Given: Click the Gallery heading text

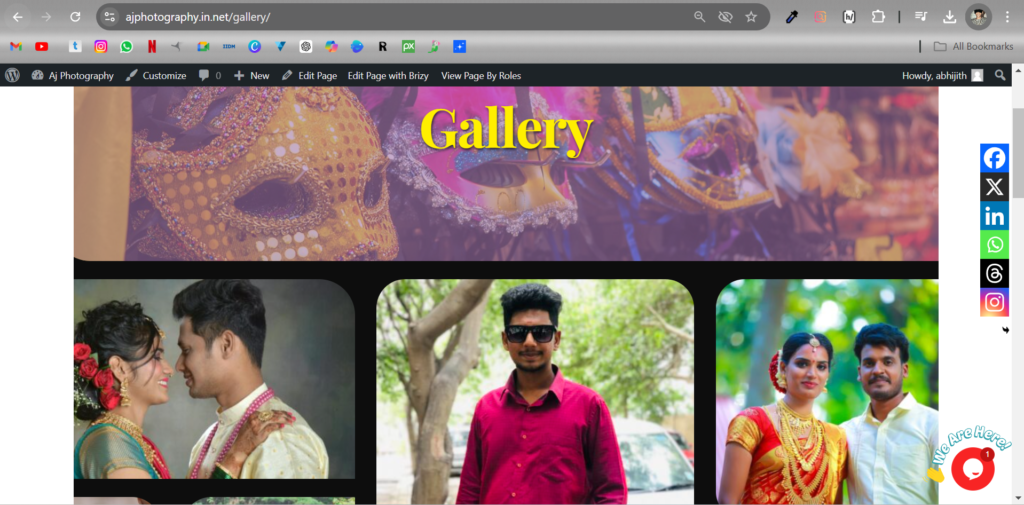Looking at the screenshot, I should pyautogui.click(x=506, y=130).
